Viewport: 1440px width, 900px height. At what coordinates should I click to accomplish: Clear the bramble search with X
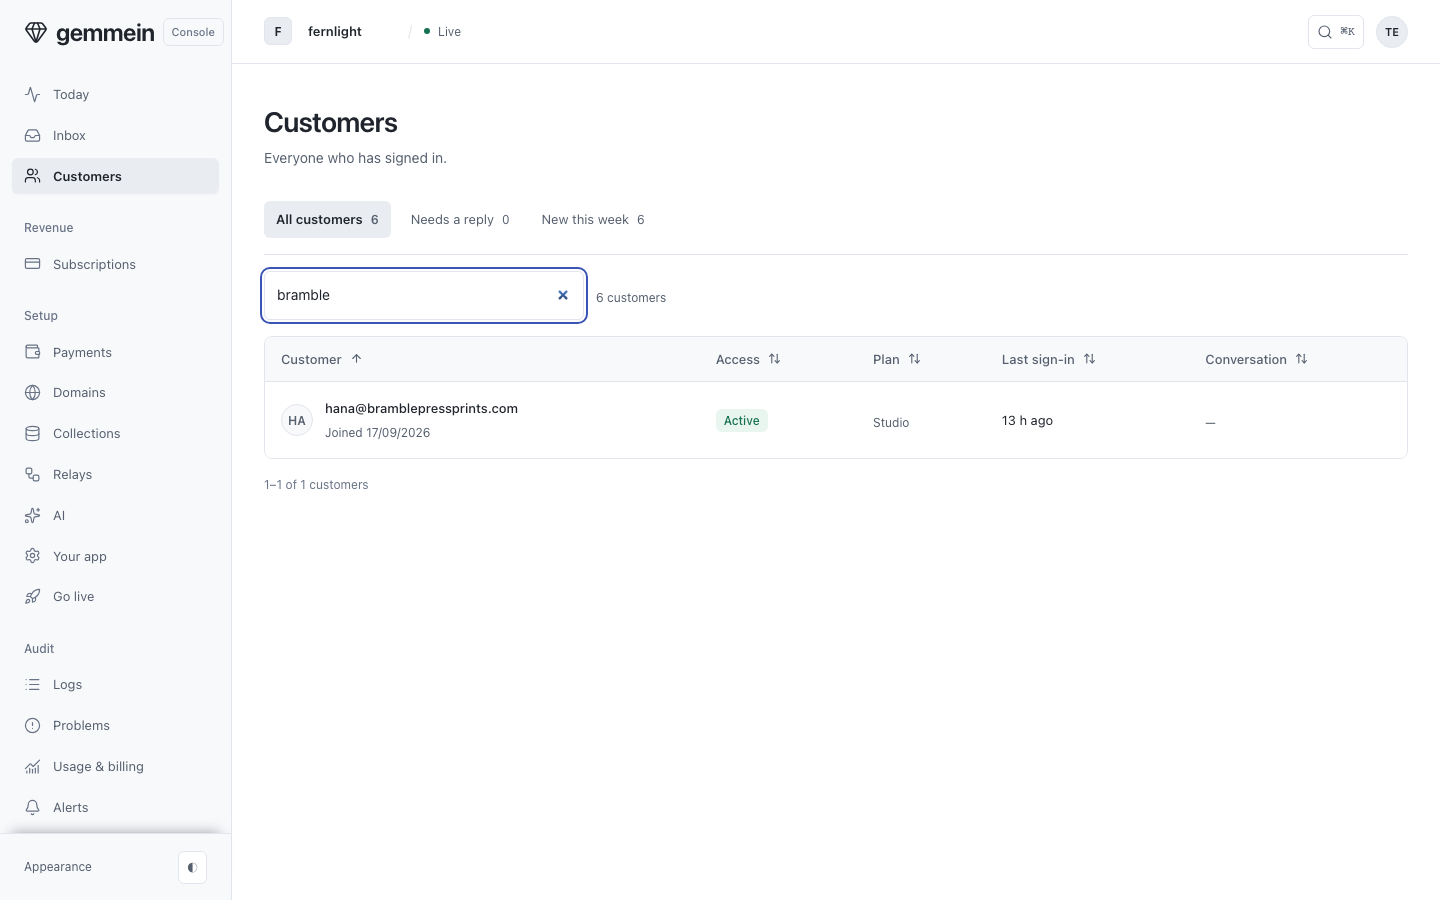pos(563,295)
